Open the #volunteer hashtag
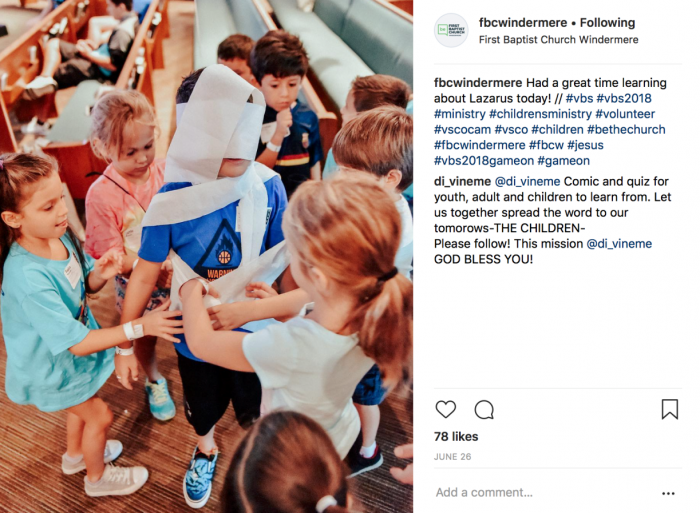700x513 pixels. click(x=625, y=114)
